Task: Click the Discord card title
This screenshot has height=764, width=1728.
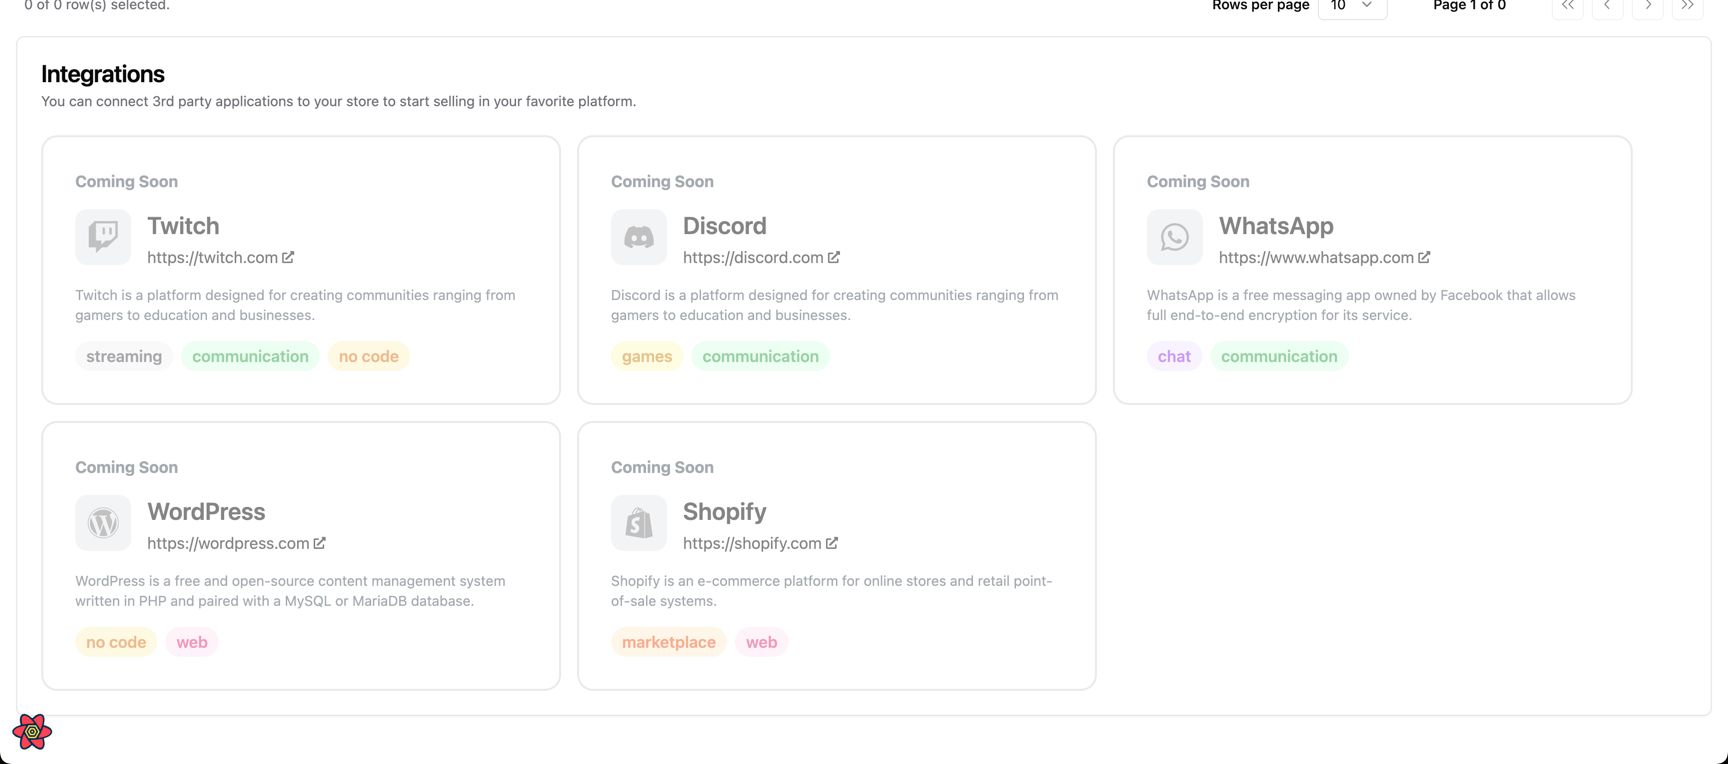Action: tap(725, 226)
